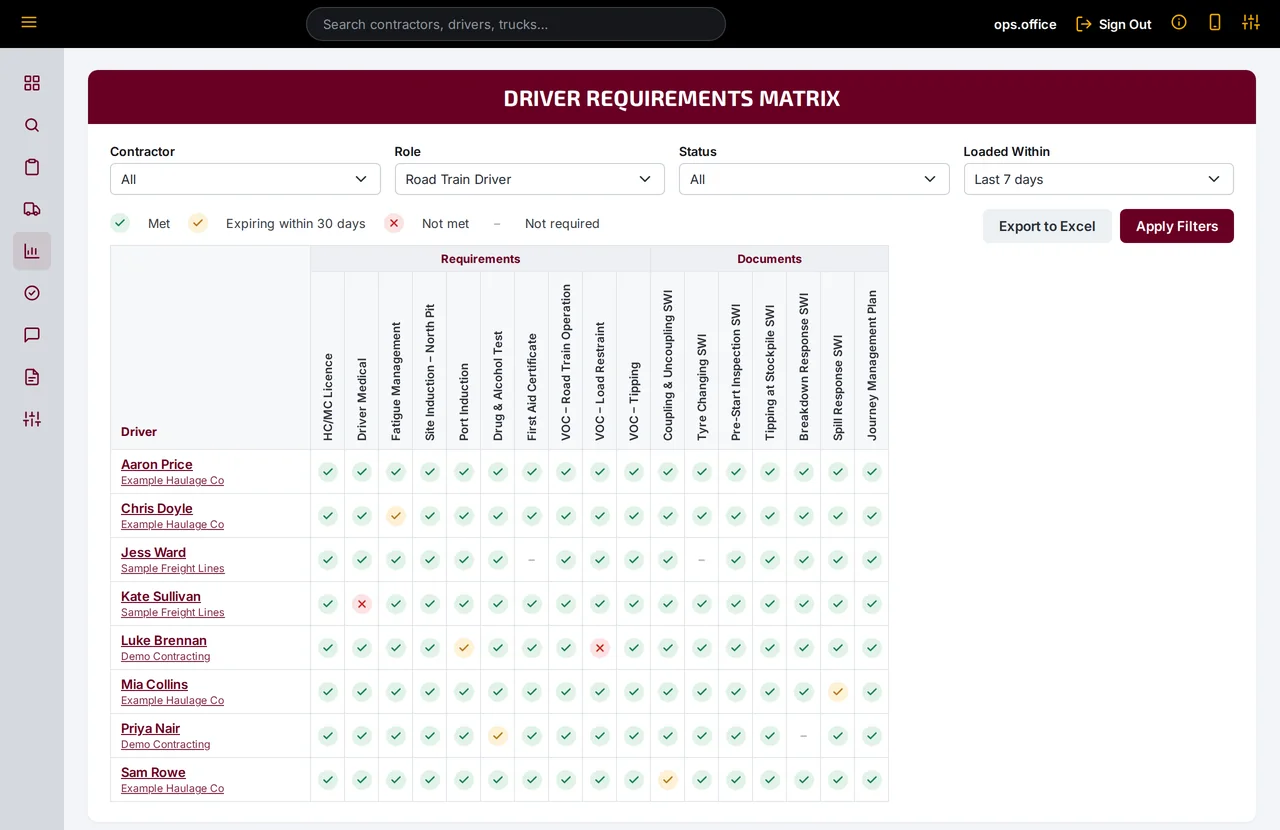Click Luke Brennan's not-met VOC Load Restraint icon
This screenshot has height=830, width=1280.
tap(600, 648)
